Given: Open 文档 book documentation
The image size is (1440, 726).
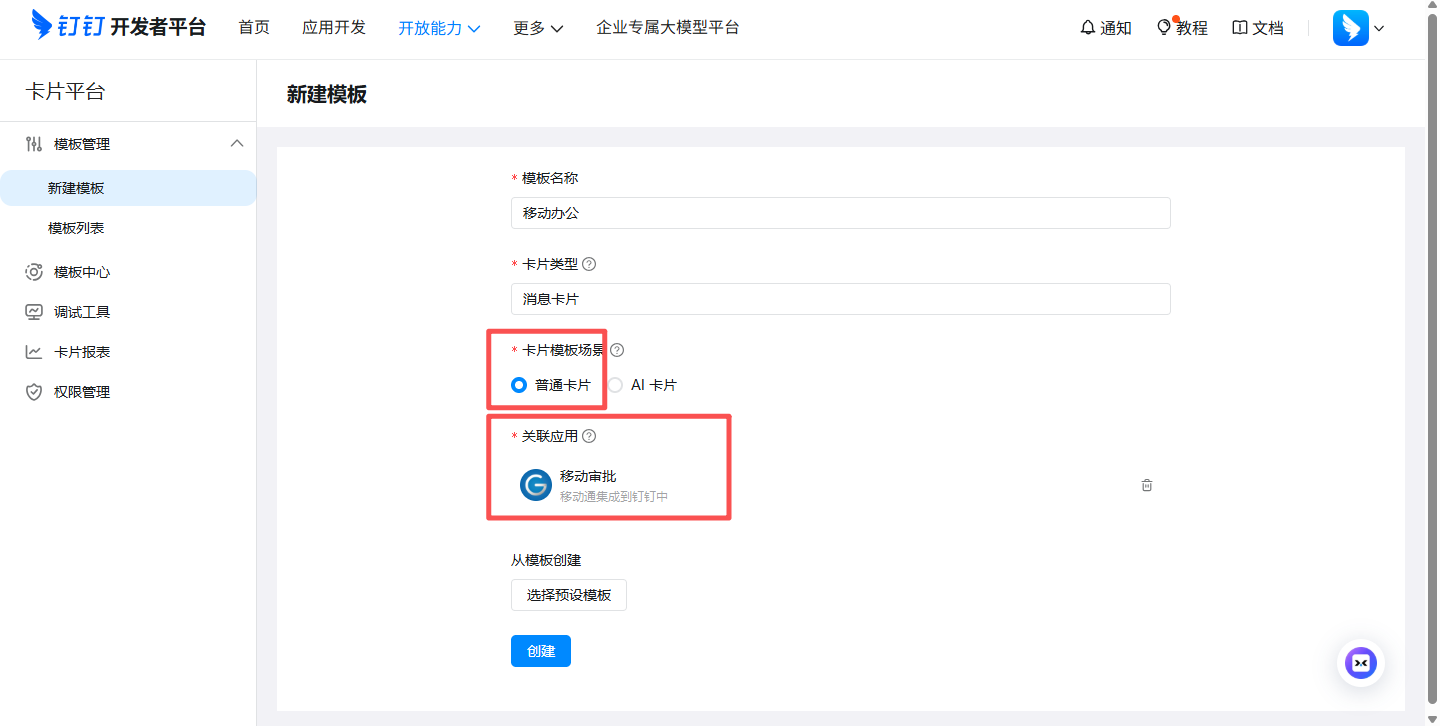Looking at the screenshot, I should [x=1257, y=28].
